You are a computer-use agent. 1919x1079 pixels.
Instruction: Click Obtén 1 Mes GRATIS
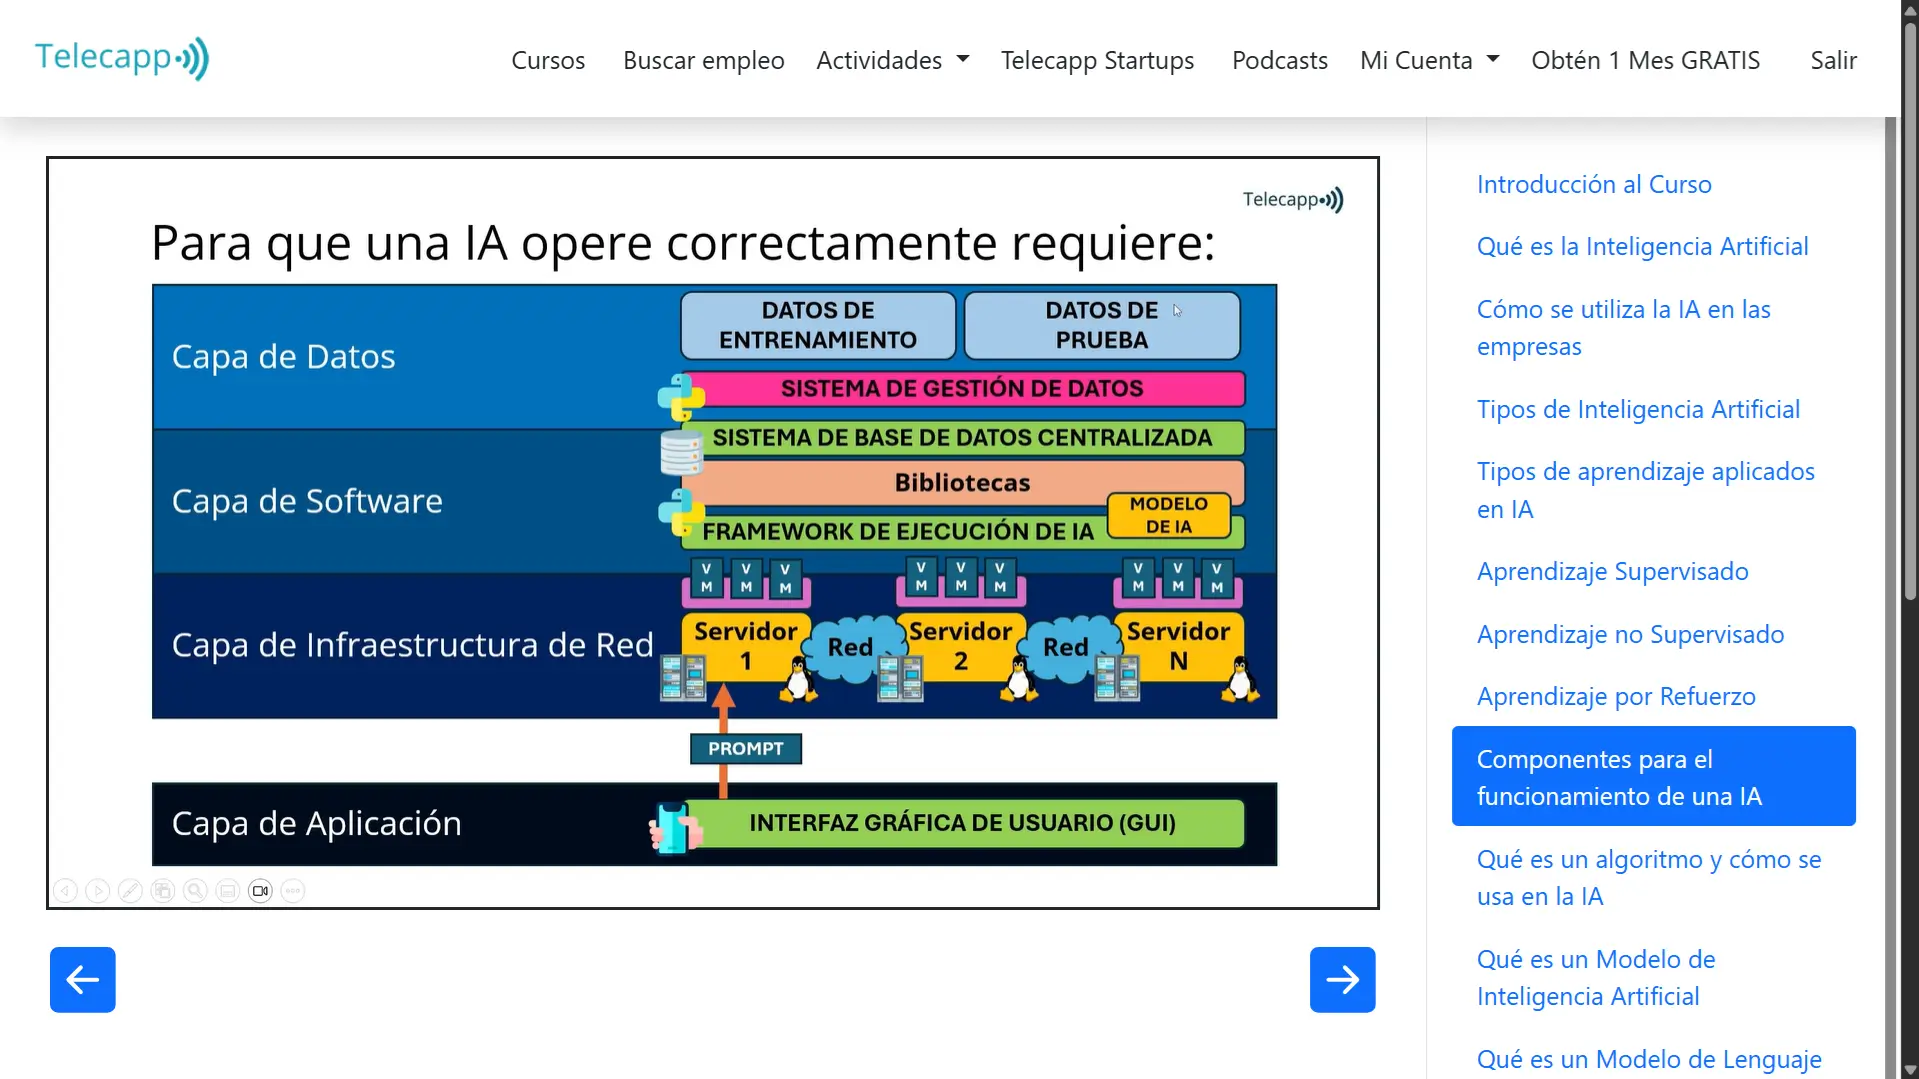[1645, 60]
